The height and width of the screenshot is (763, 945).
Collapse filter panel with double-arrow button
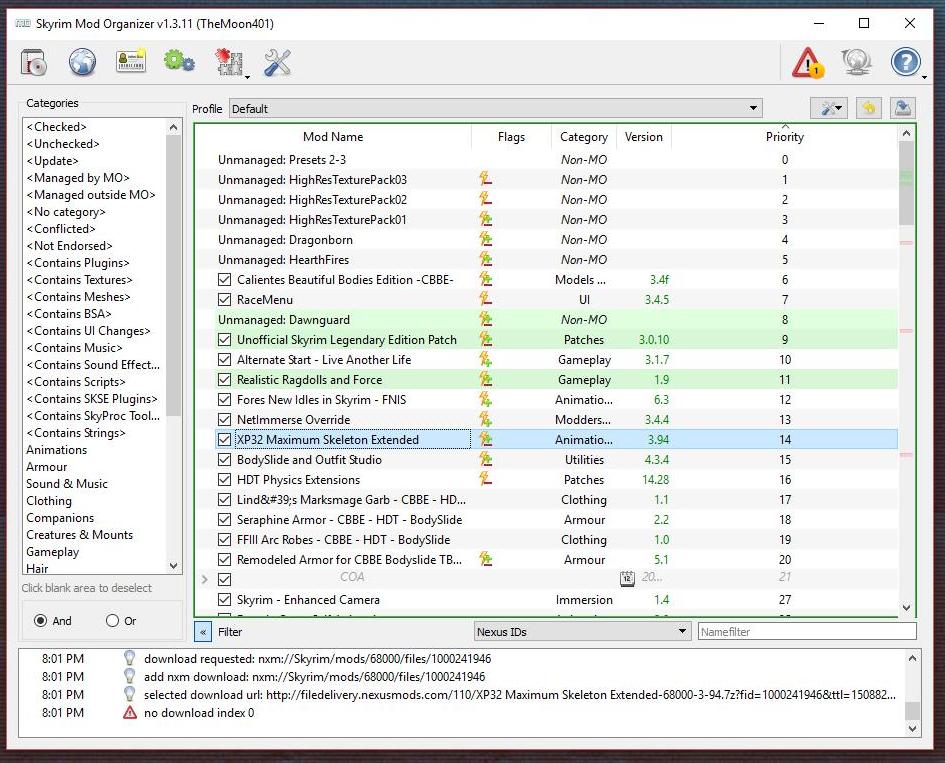pyautogui.click(x=203, y=632)
